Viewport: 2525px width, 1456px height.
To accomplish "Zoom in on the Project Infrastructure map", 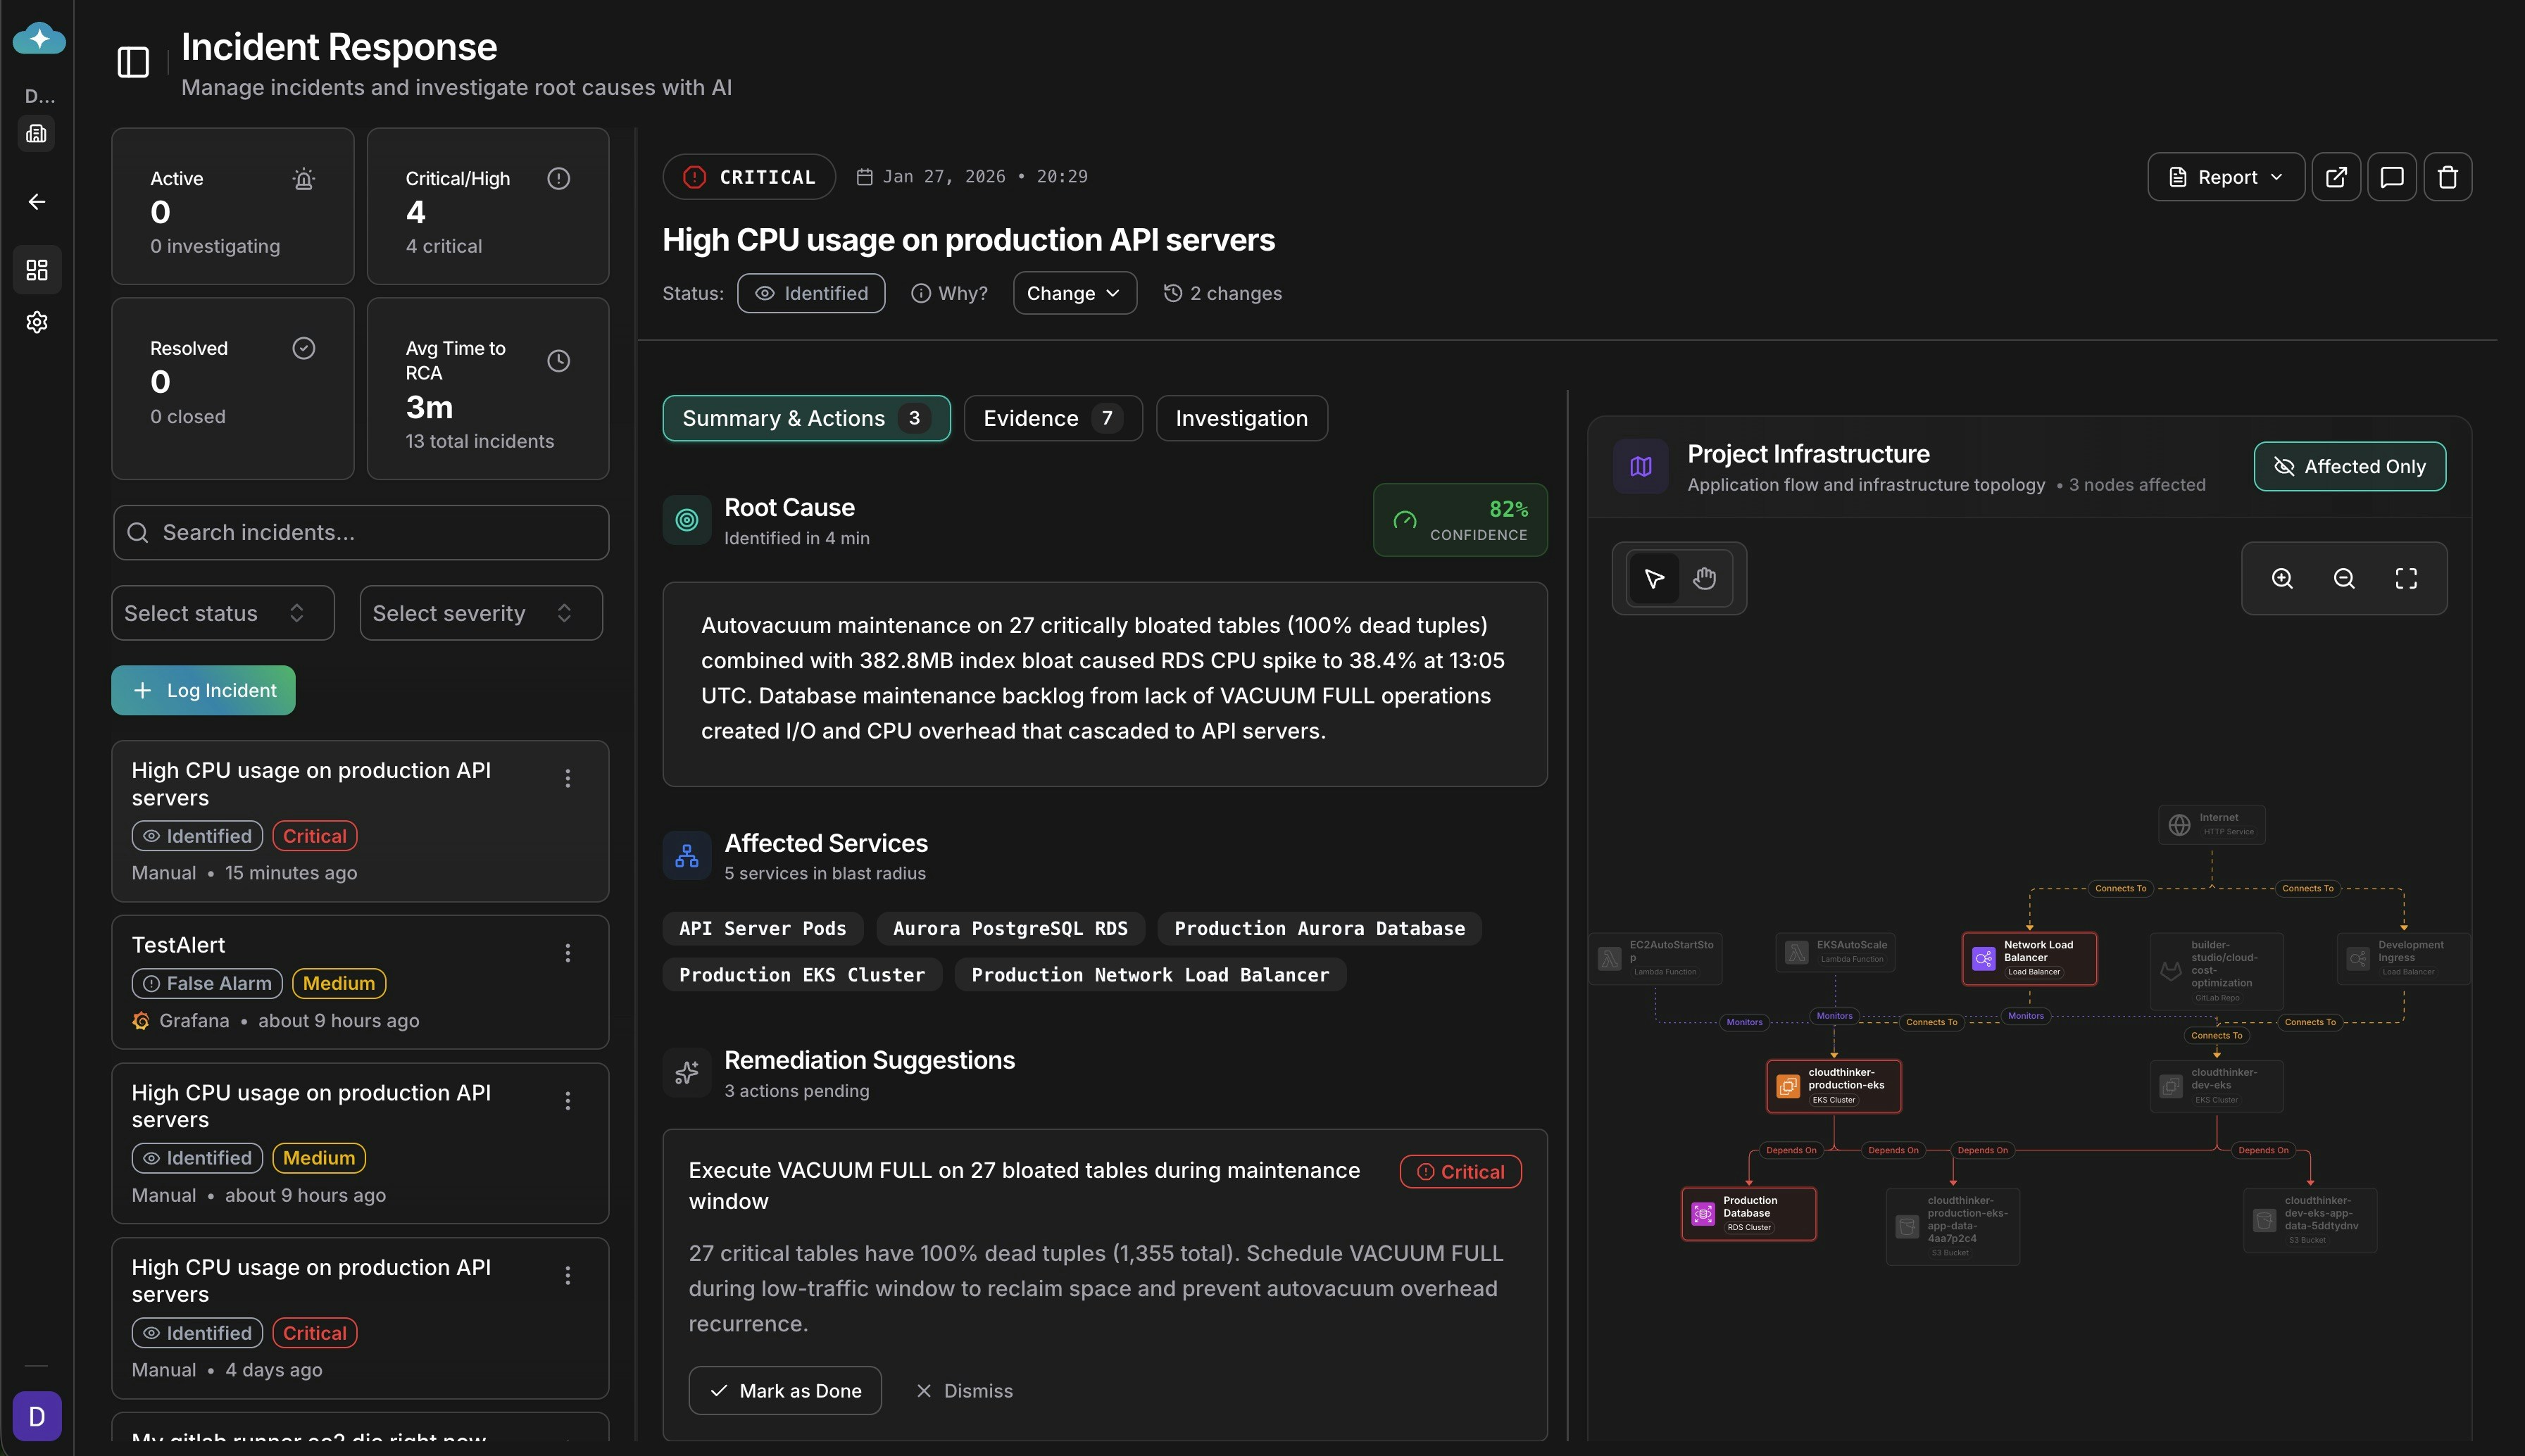I will [2282, 578].
